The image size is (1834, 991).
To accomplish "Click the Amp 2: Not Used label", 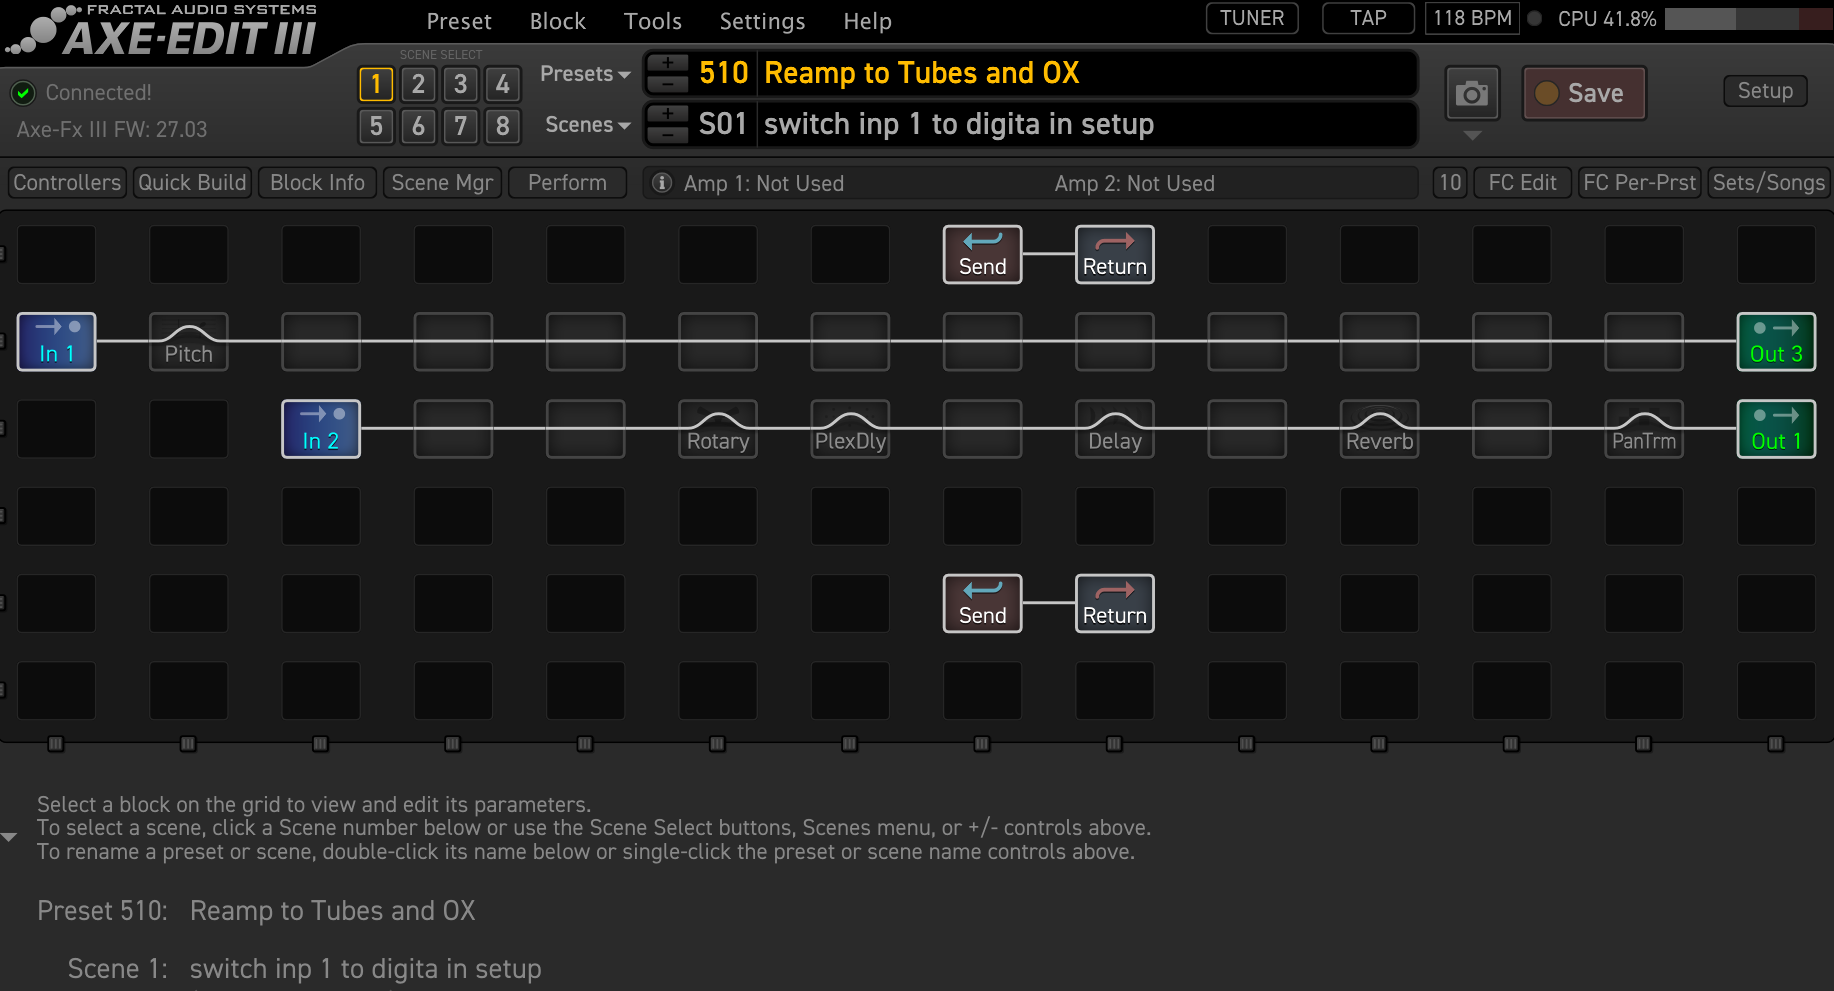I will [1134, 184].
